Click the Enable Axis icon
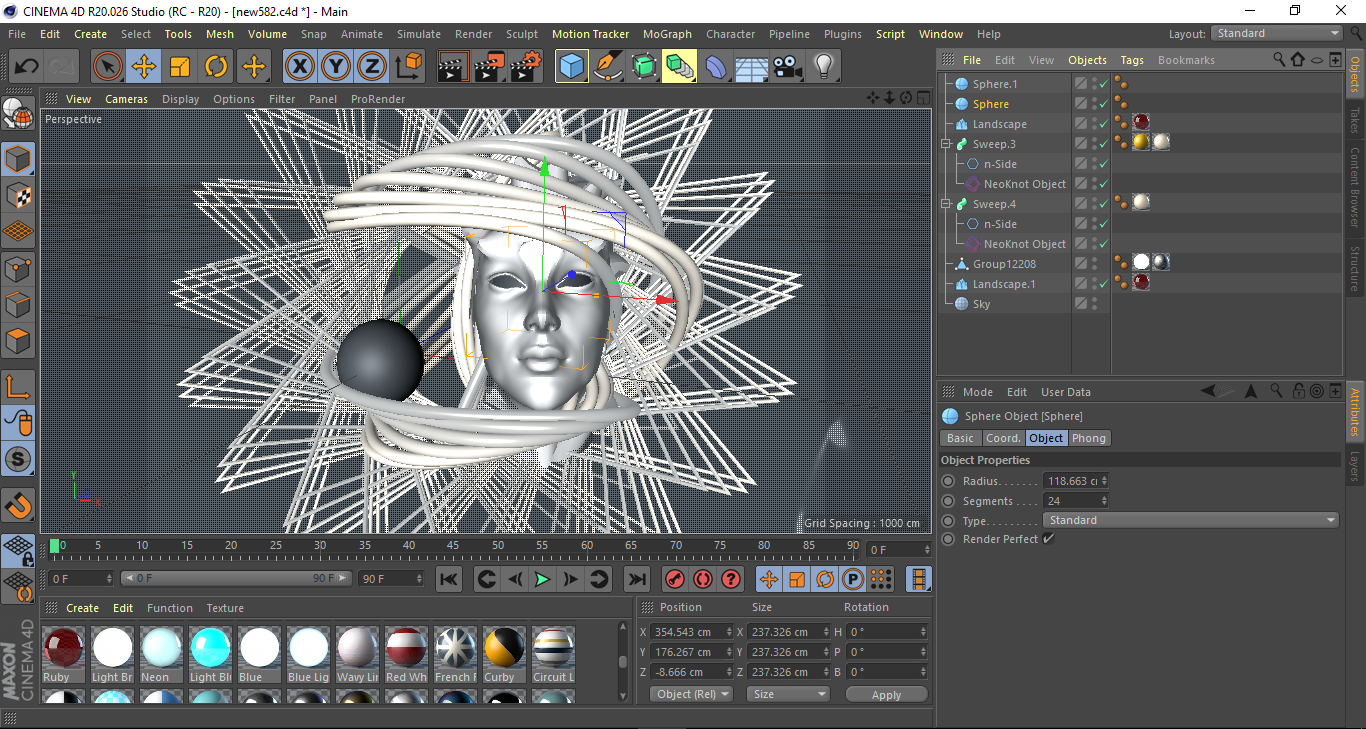This screenshot has height=729, width=1366. coord(18,387)
